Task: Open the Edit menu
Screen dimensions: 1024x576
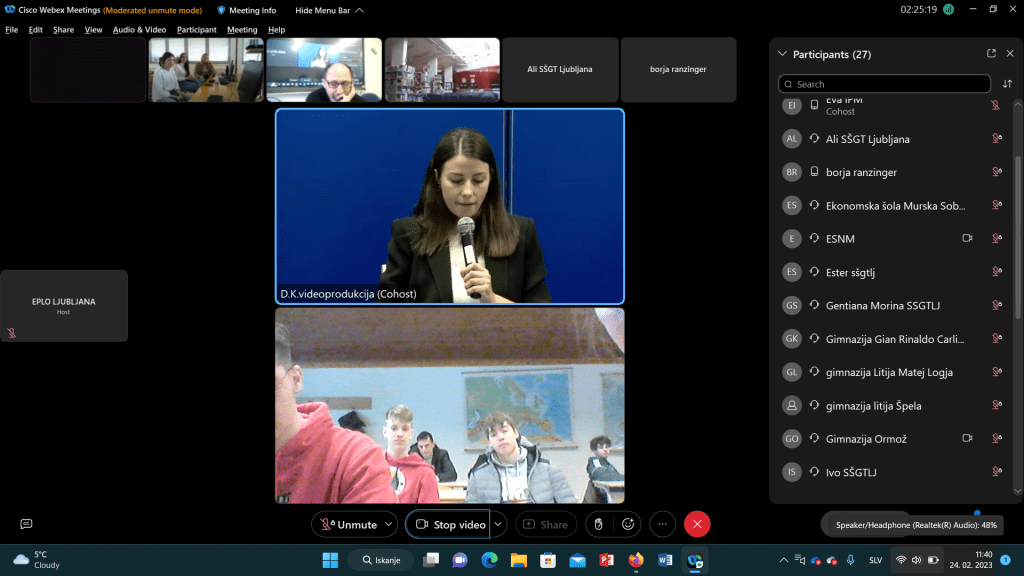Action: coord(35,29)
